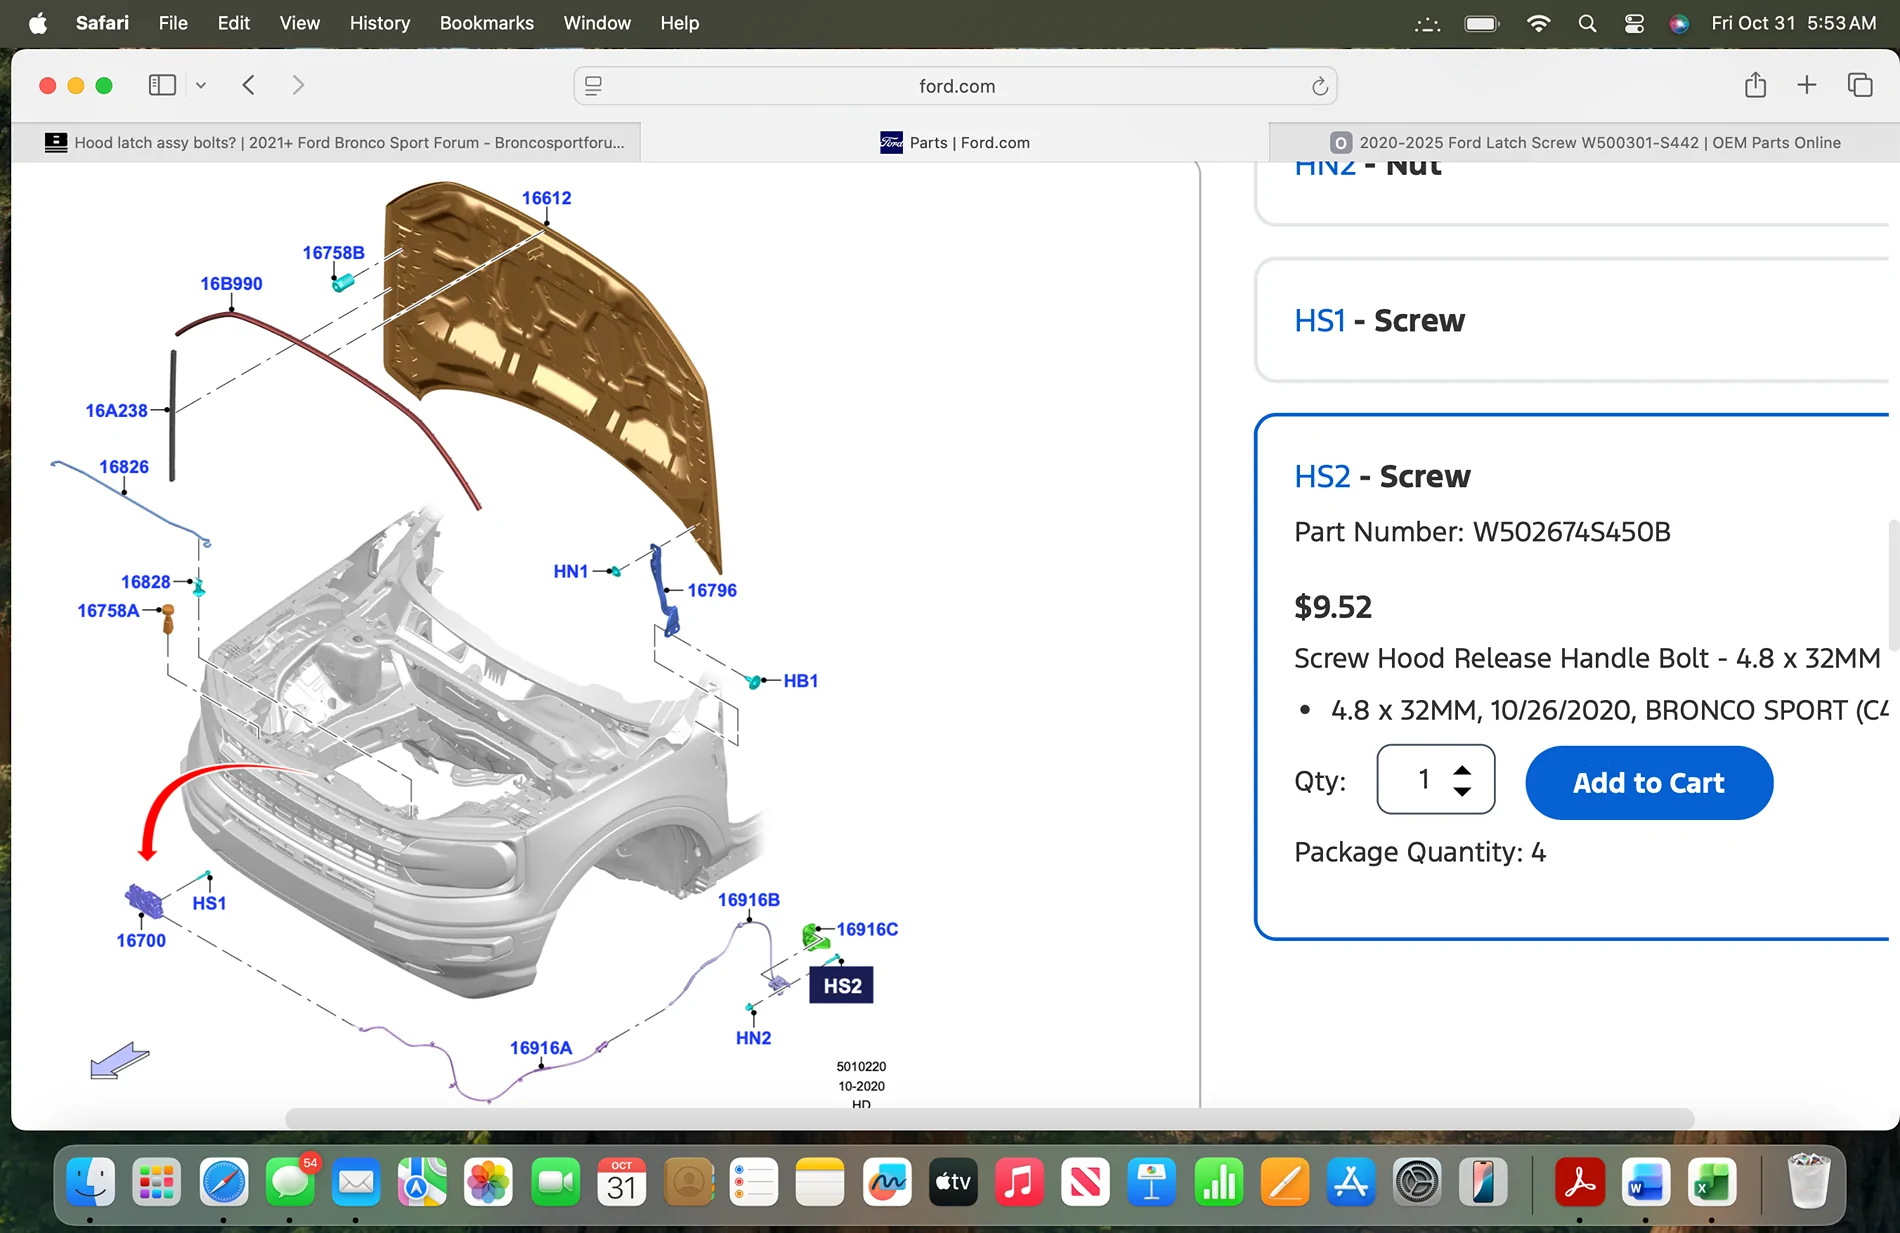This screenshot has width=1900, height=1233.
Task: Open Control Center in menu bar
Action: pyautogui.click(x=1634, y=23)
